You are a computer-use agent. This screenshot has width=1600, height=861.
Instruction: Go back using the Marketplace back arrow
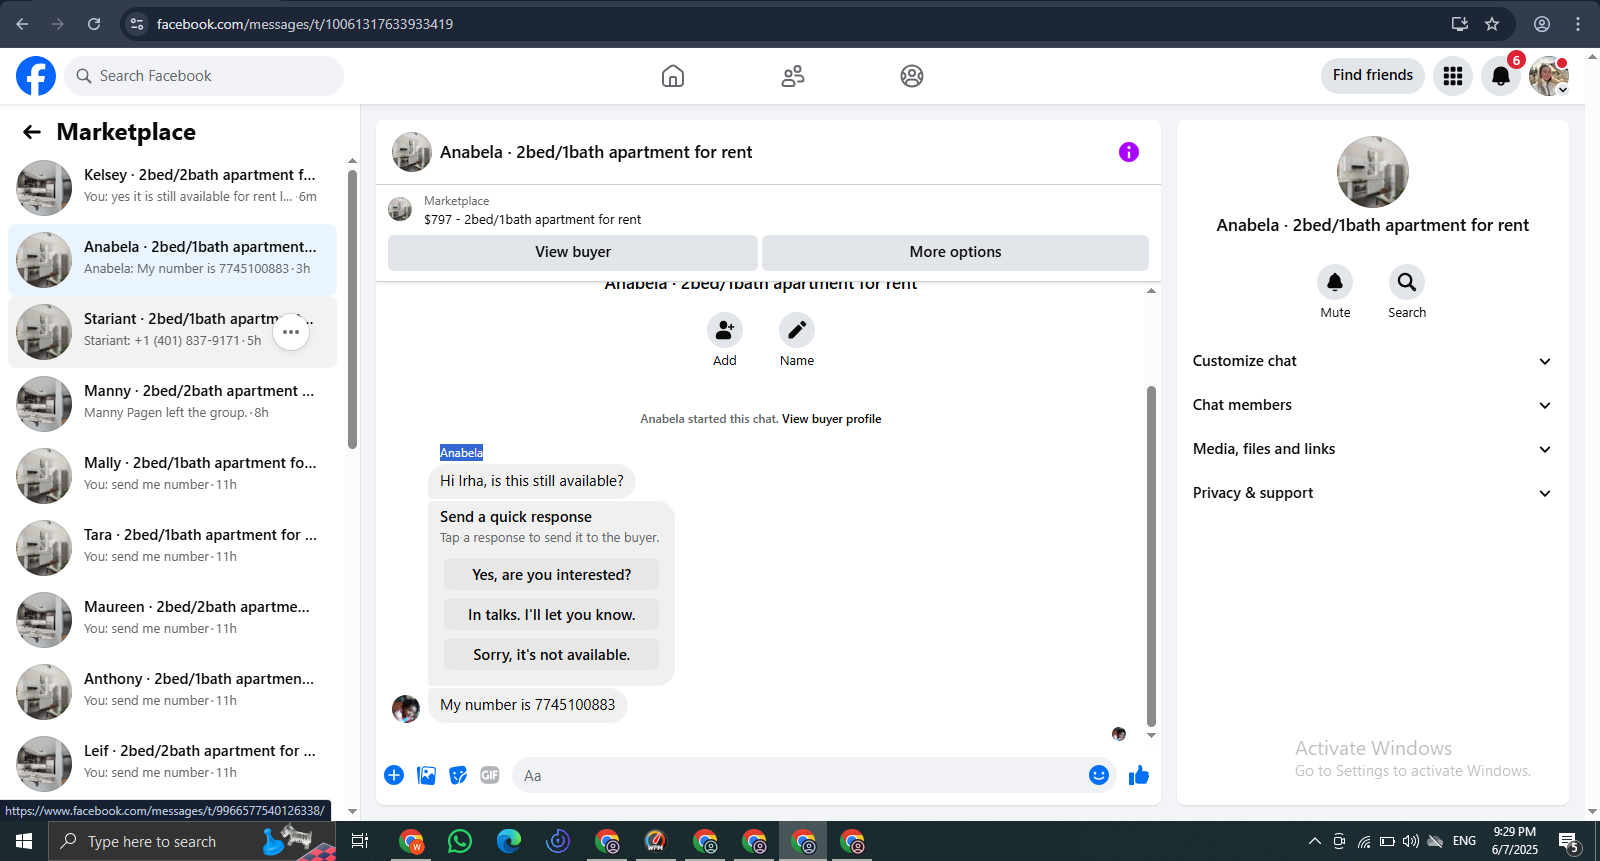pos(32,132)
